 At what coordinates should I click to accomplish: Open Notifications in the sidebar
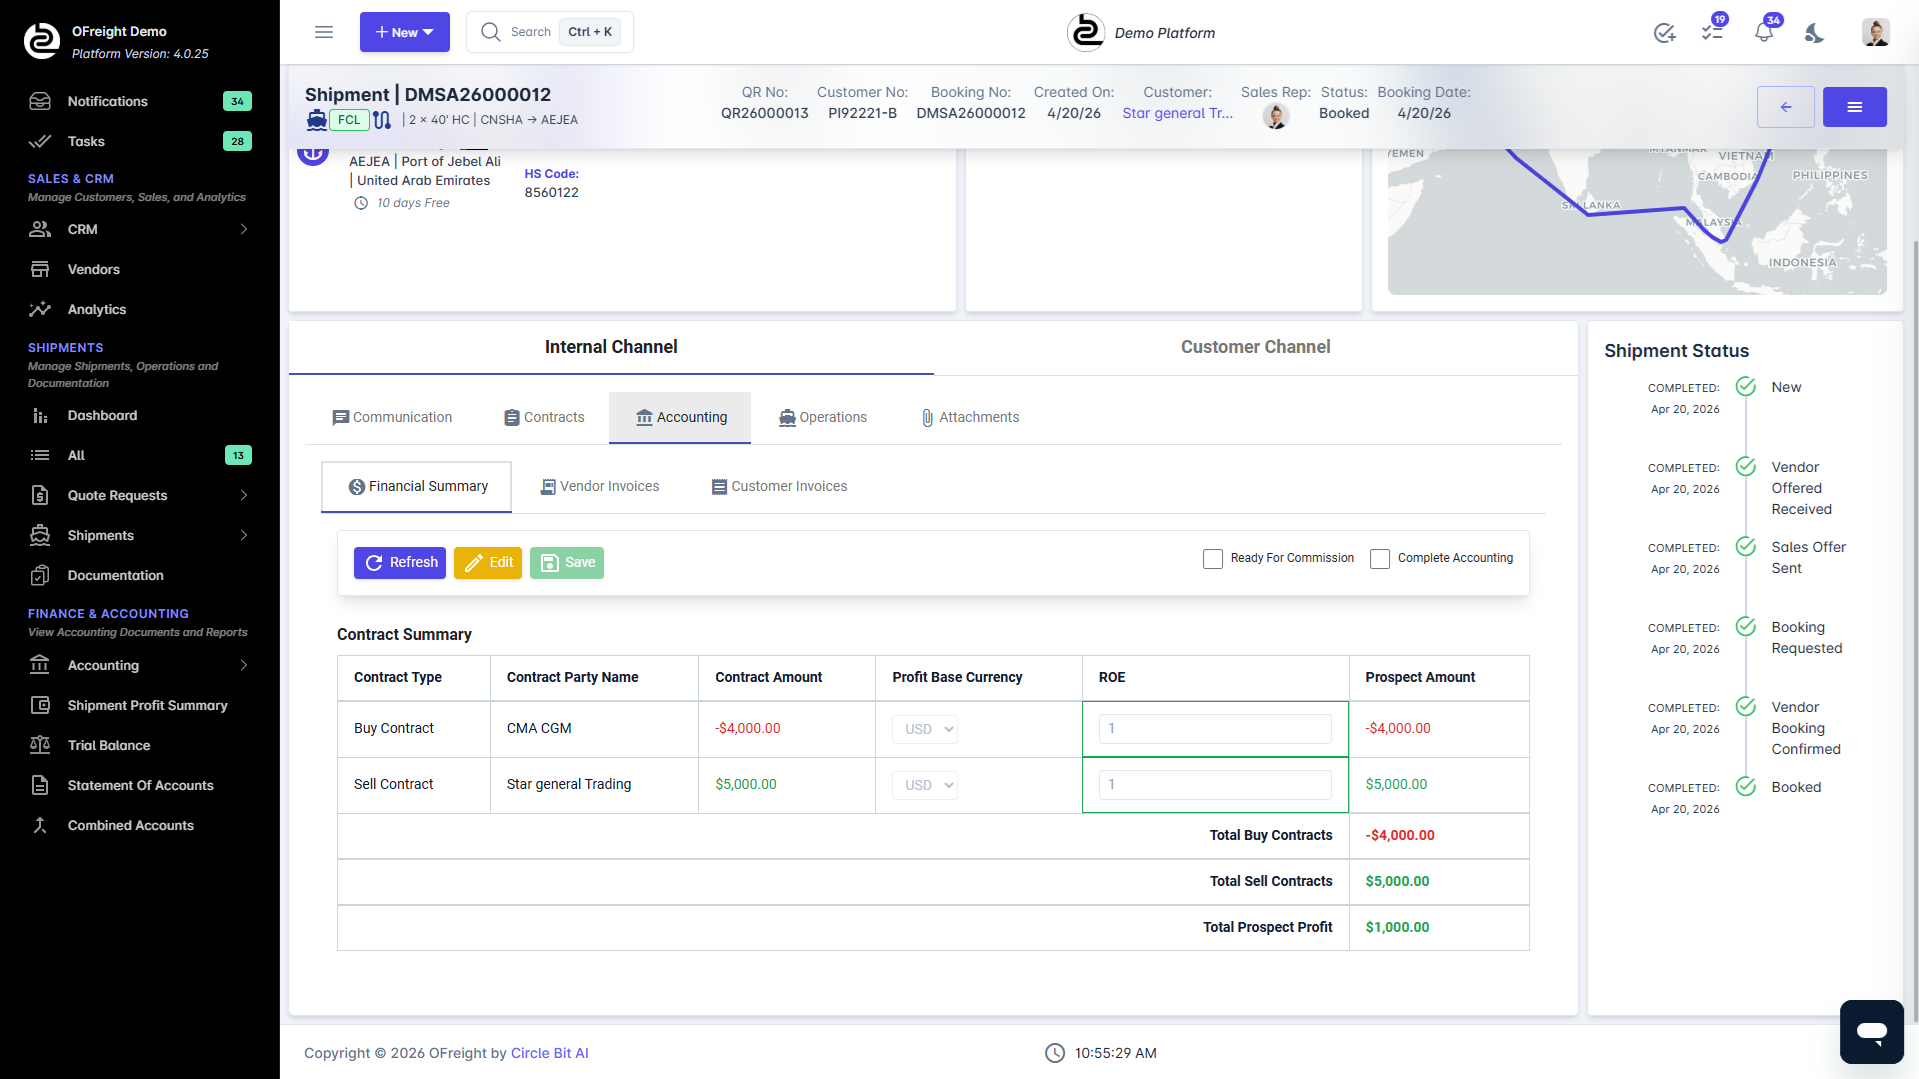(x=140, y=101)
